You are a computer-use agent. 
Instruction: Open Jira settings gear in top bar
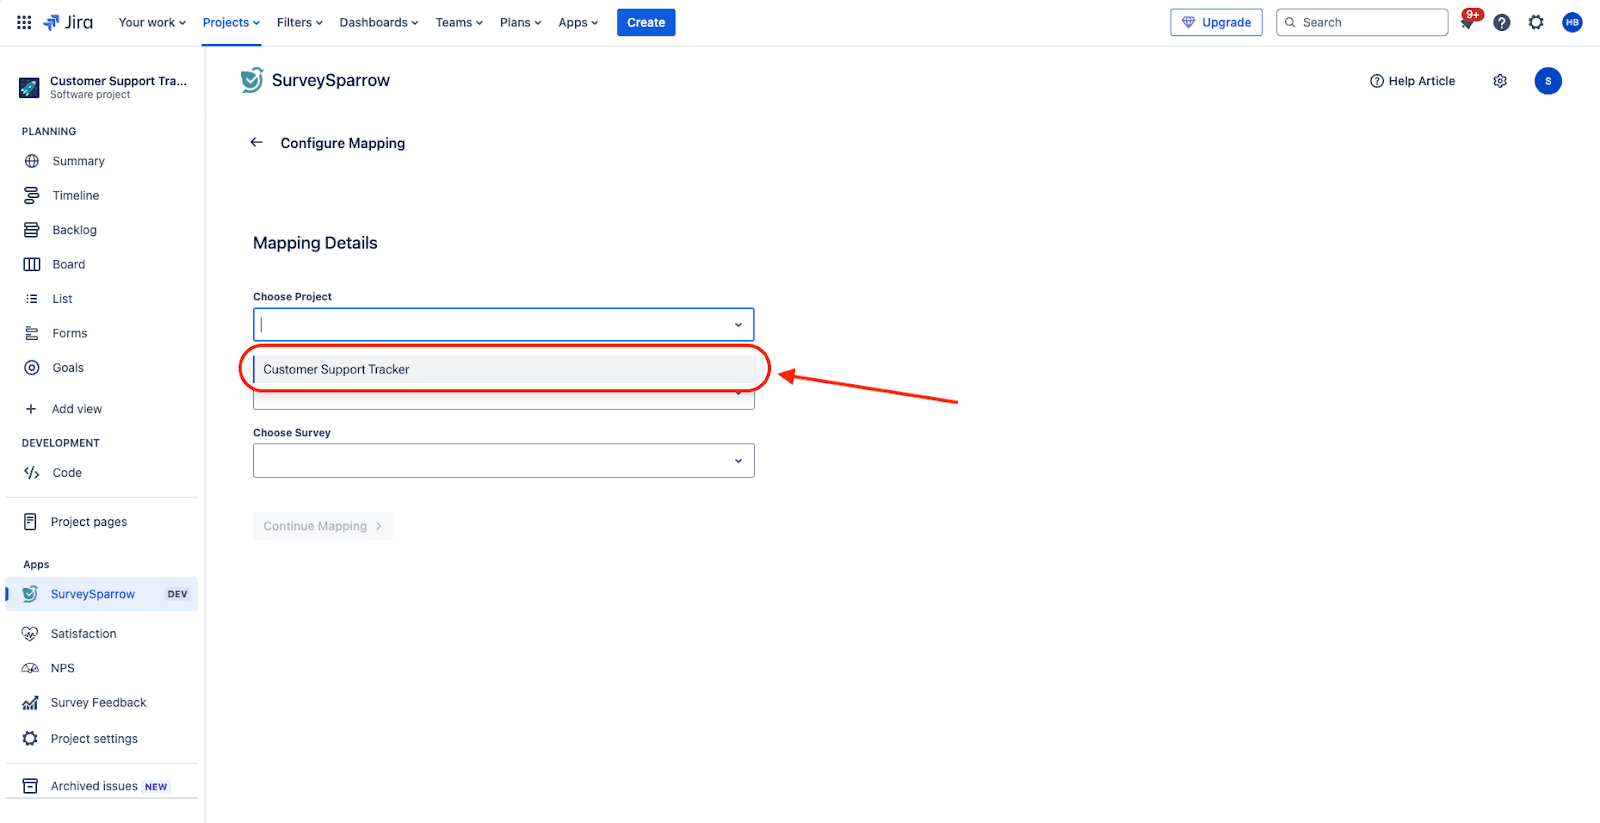pyautogui.click(x=1536, y=23)
